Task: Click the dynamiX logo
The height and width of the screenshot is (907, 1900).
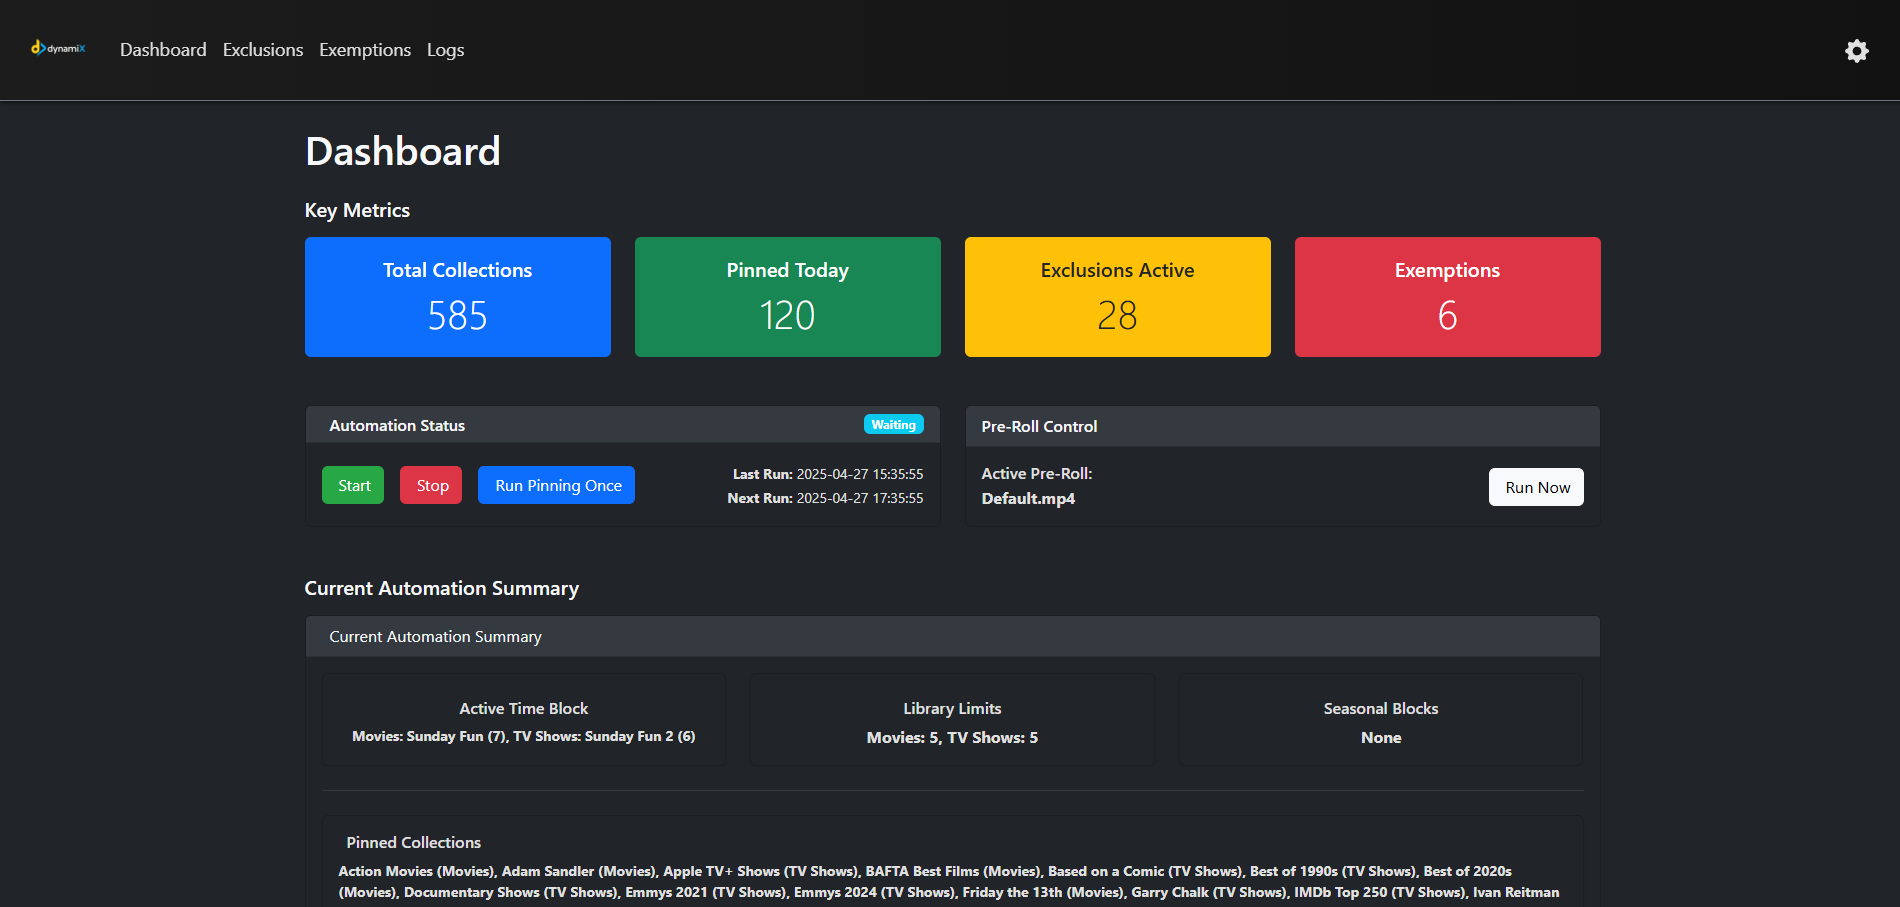Action: 58,48
